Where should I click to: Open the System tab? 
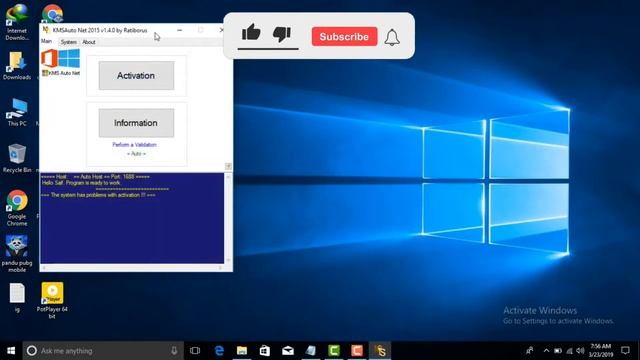pos(69,42)
